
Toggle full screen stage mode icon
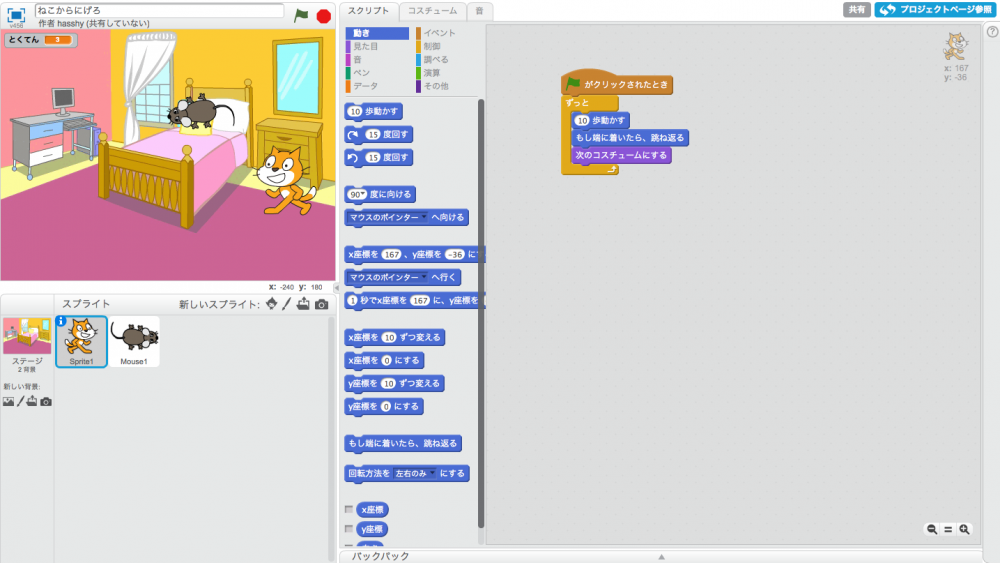[16, 15]
